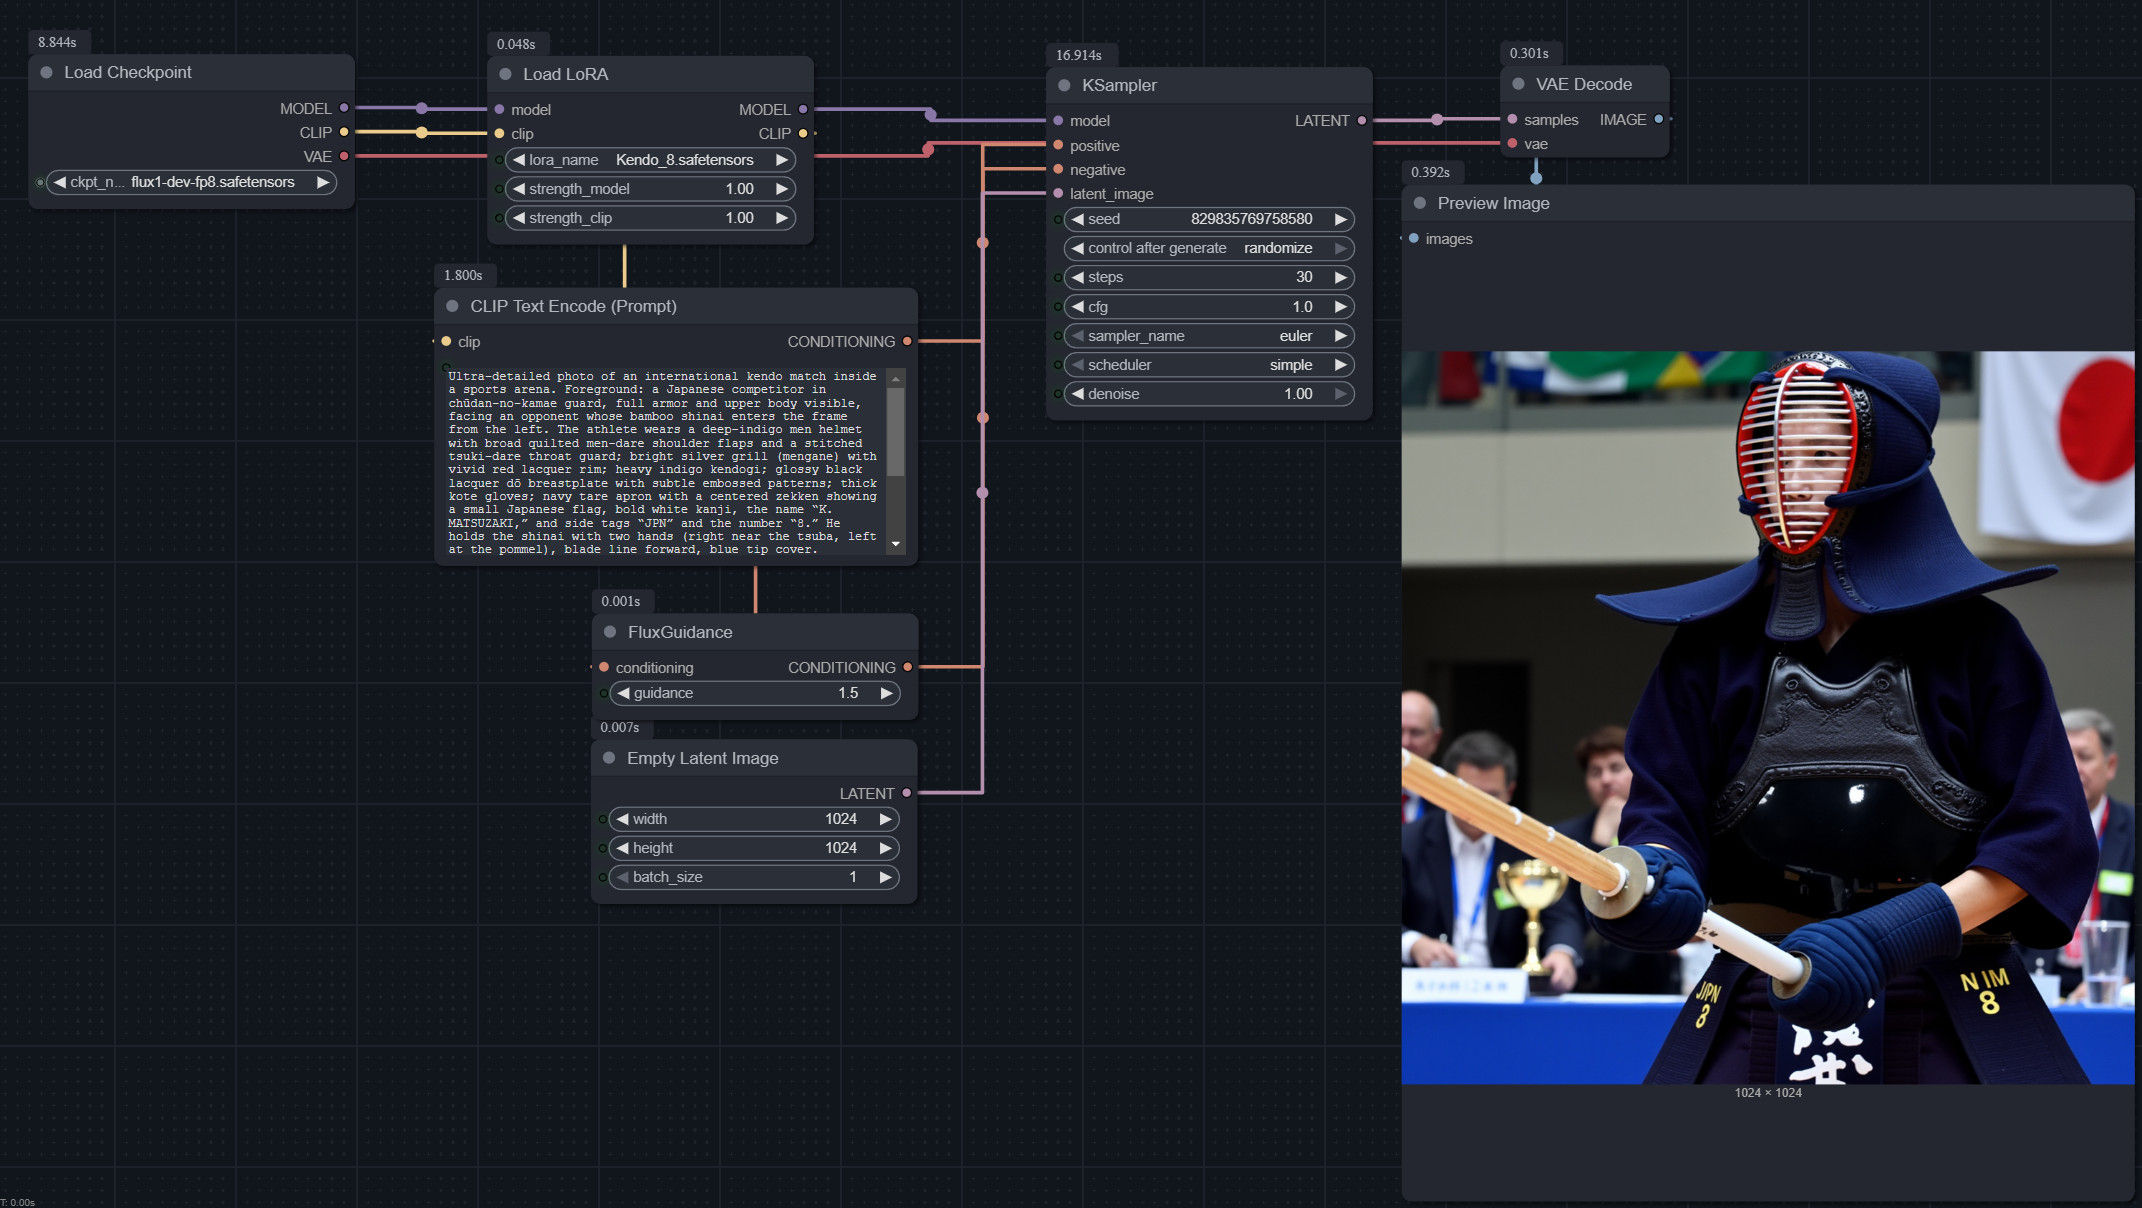This screenshot has width=2142, height=1208.
Task: Click inside the prompt text area
Action: [664, 463]
